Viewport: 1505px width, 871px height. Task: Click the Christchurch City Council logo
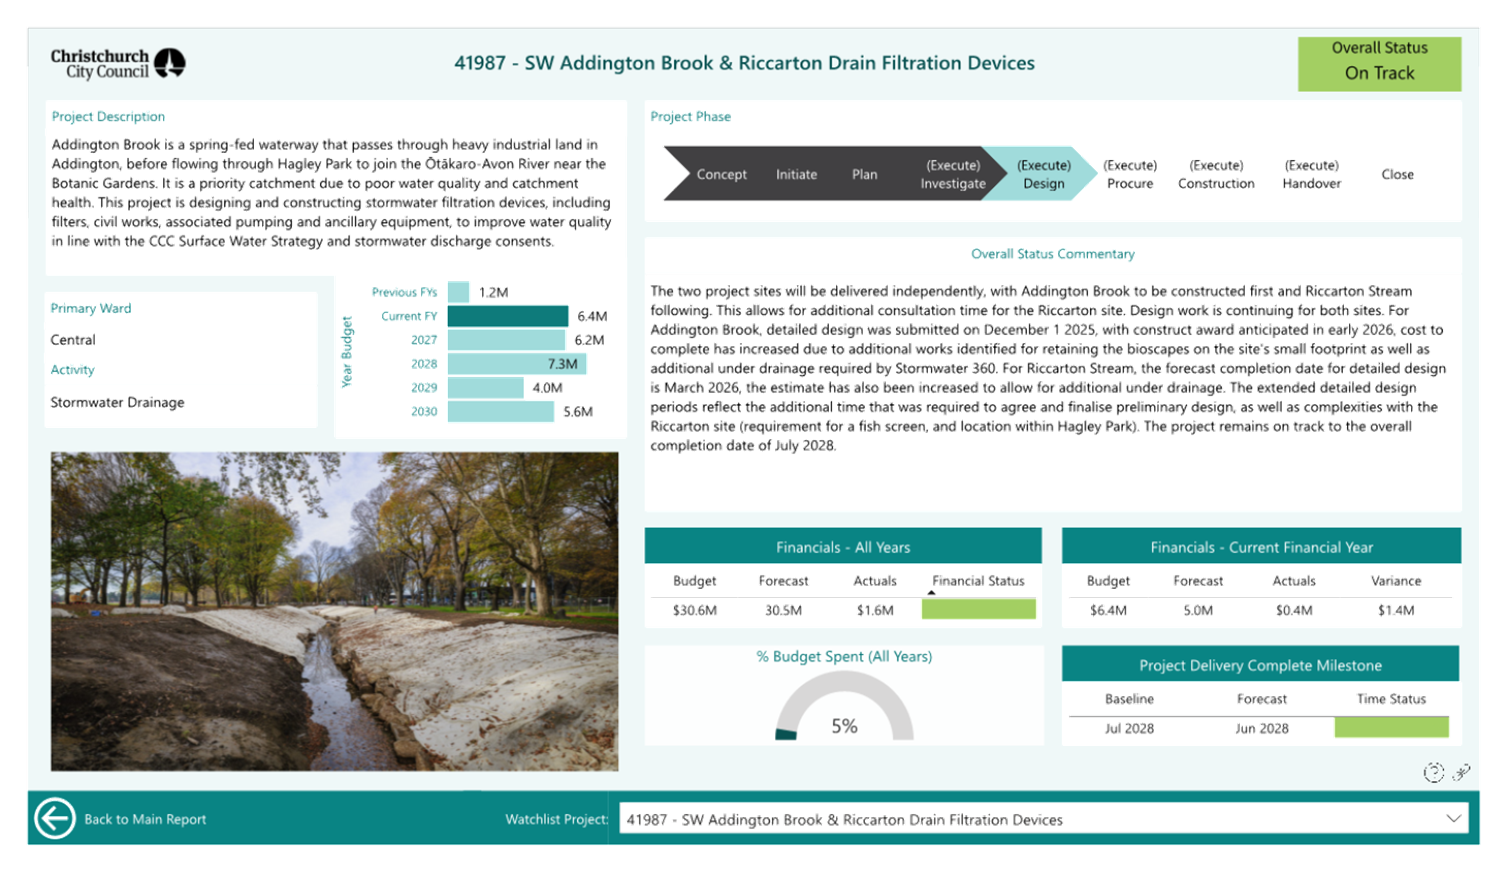tap(117, 64)
